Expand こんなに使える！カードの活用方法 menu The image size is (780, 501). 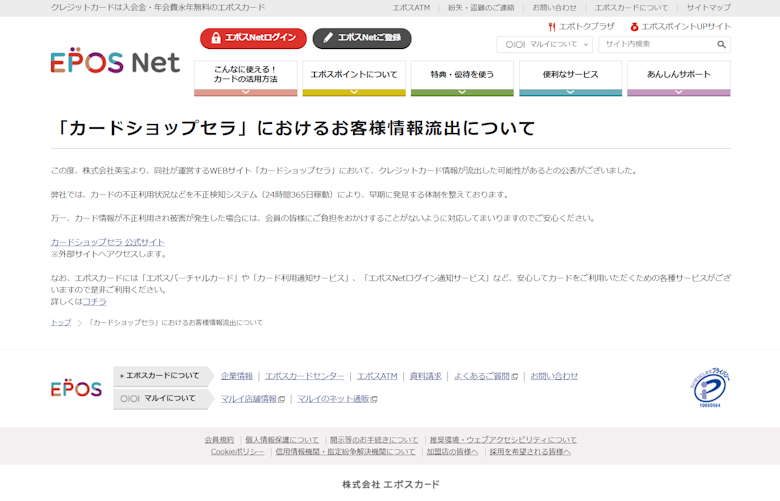(246, 78)
